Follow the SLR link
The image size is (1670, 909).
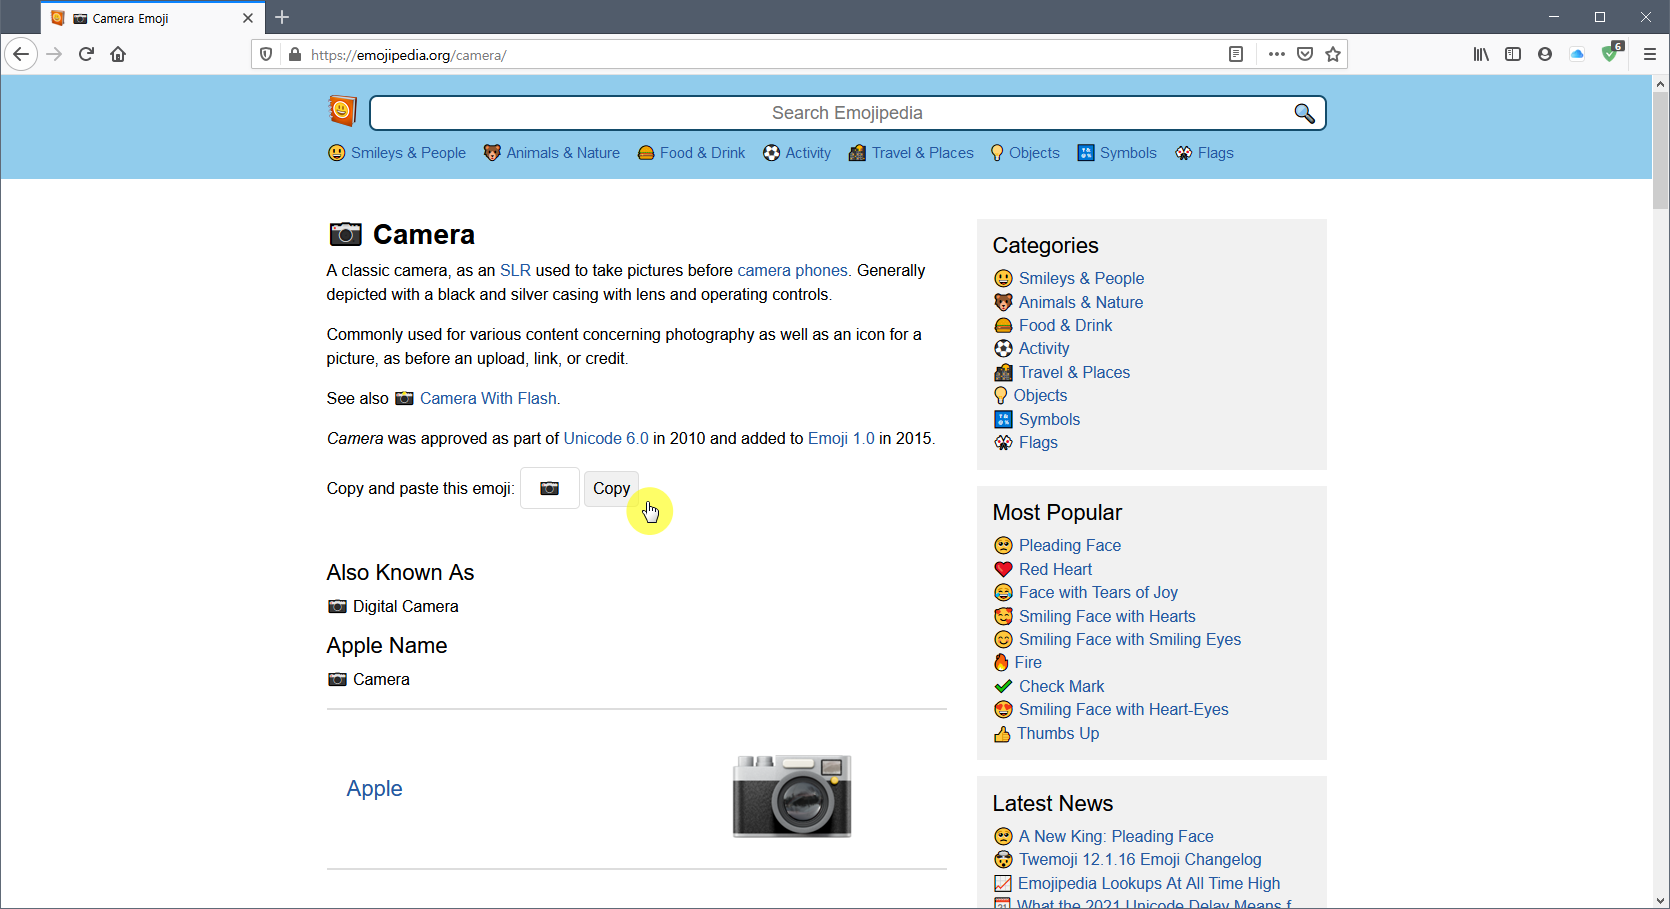tap(515, 270)
